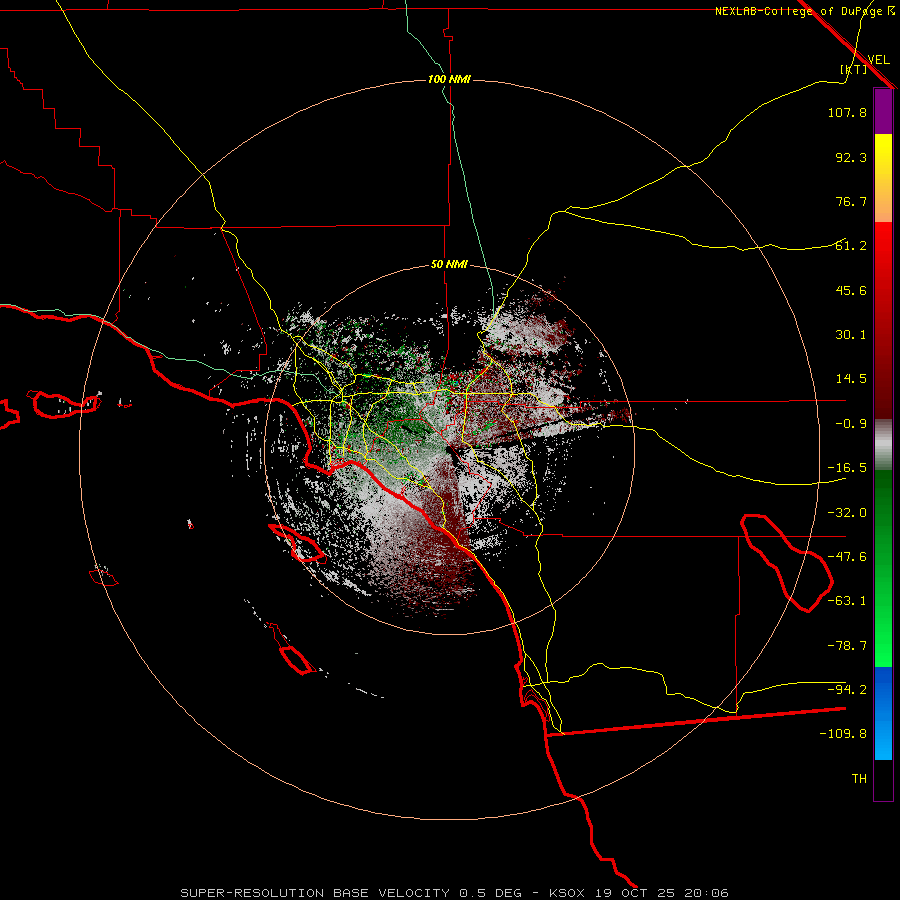
Task: Click the TH legend label
Action: [x=859, y=779]
